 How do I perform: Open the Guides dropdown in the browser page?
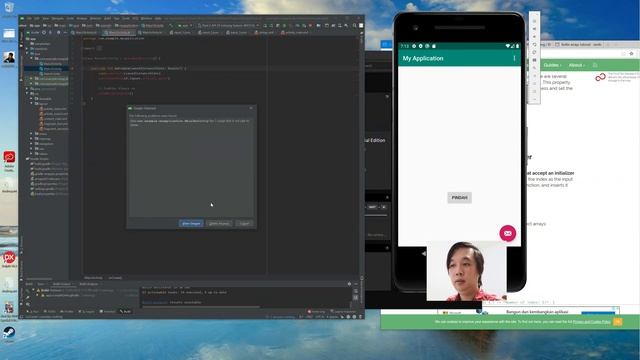point(552,65)
